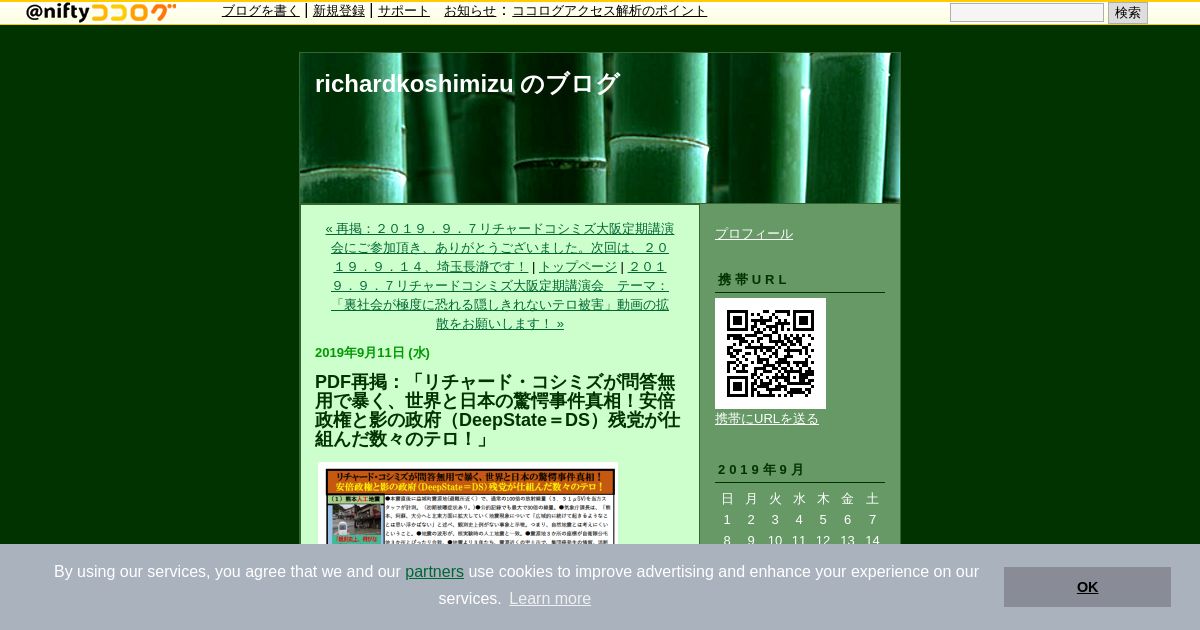1200x630 pixels.
Task: Click the 携帯にURLを送る link
Action: pos(767,419)
